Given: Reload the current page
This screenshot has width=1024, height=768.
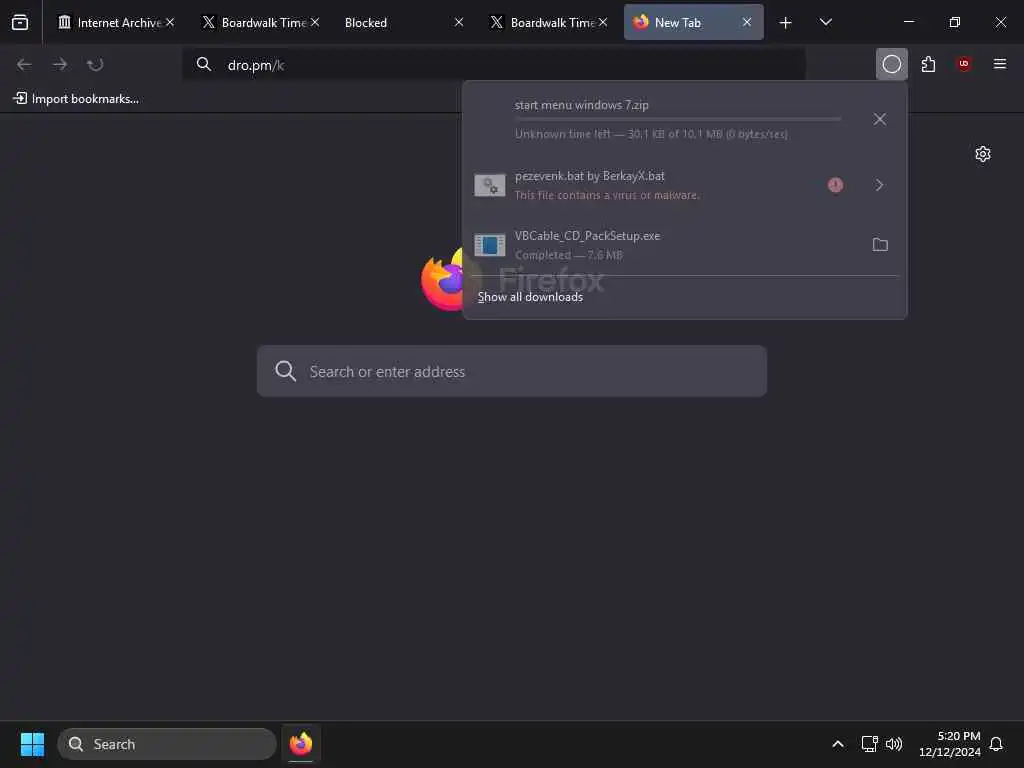Looking at the screenshot, I should tap(95, 64).
